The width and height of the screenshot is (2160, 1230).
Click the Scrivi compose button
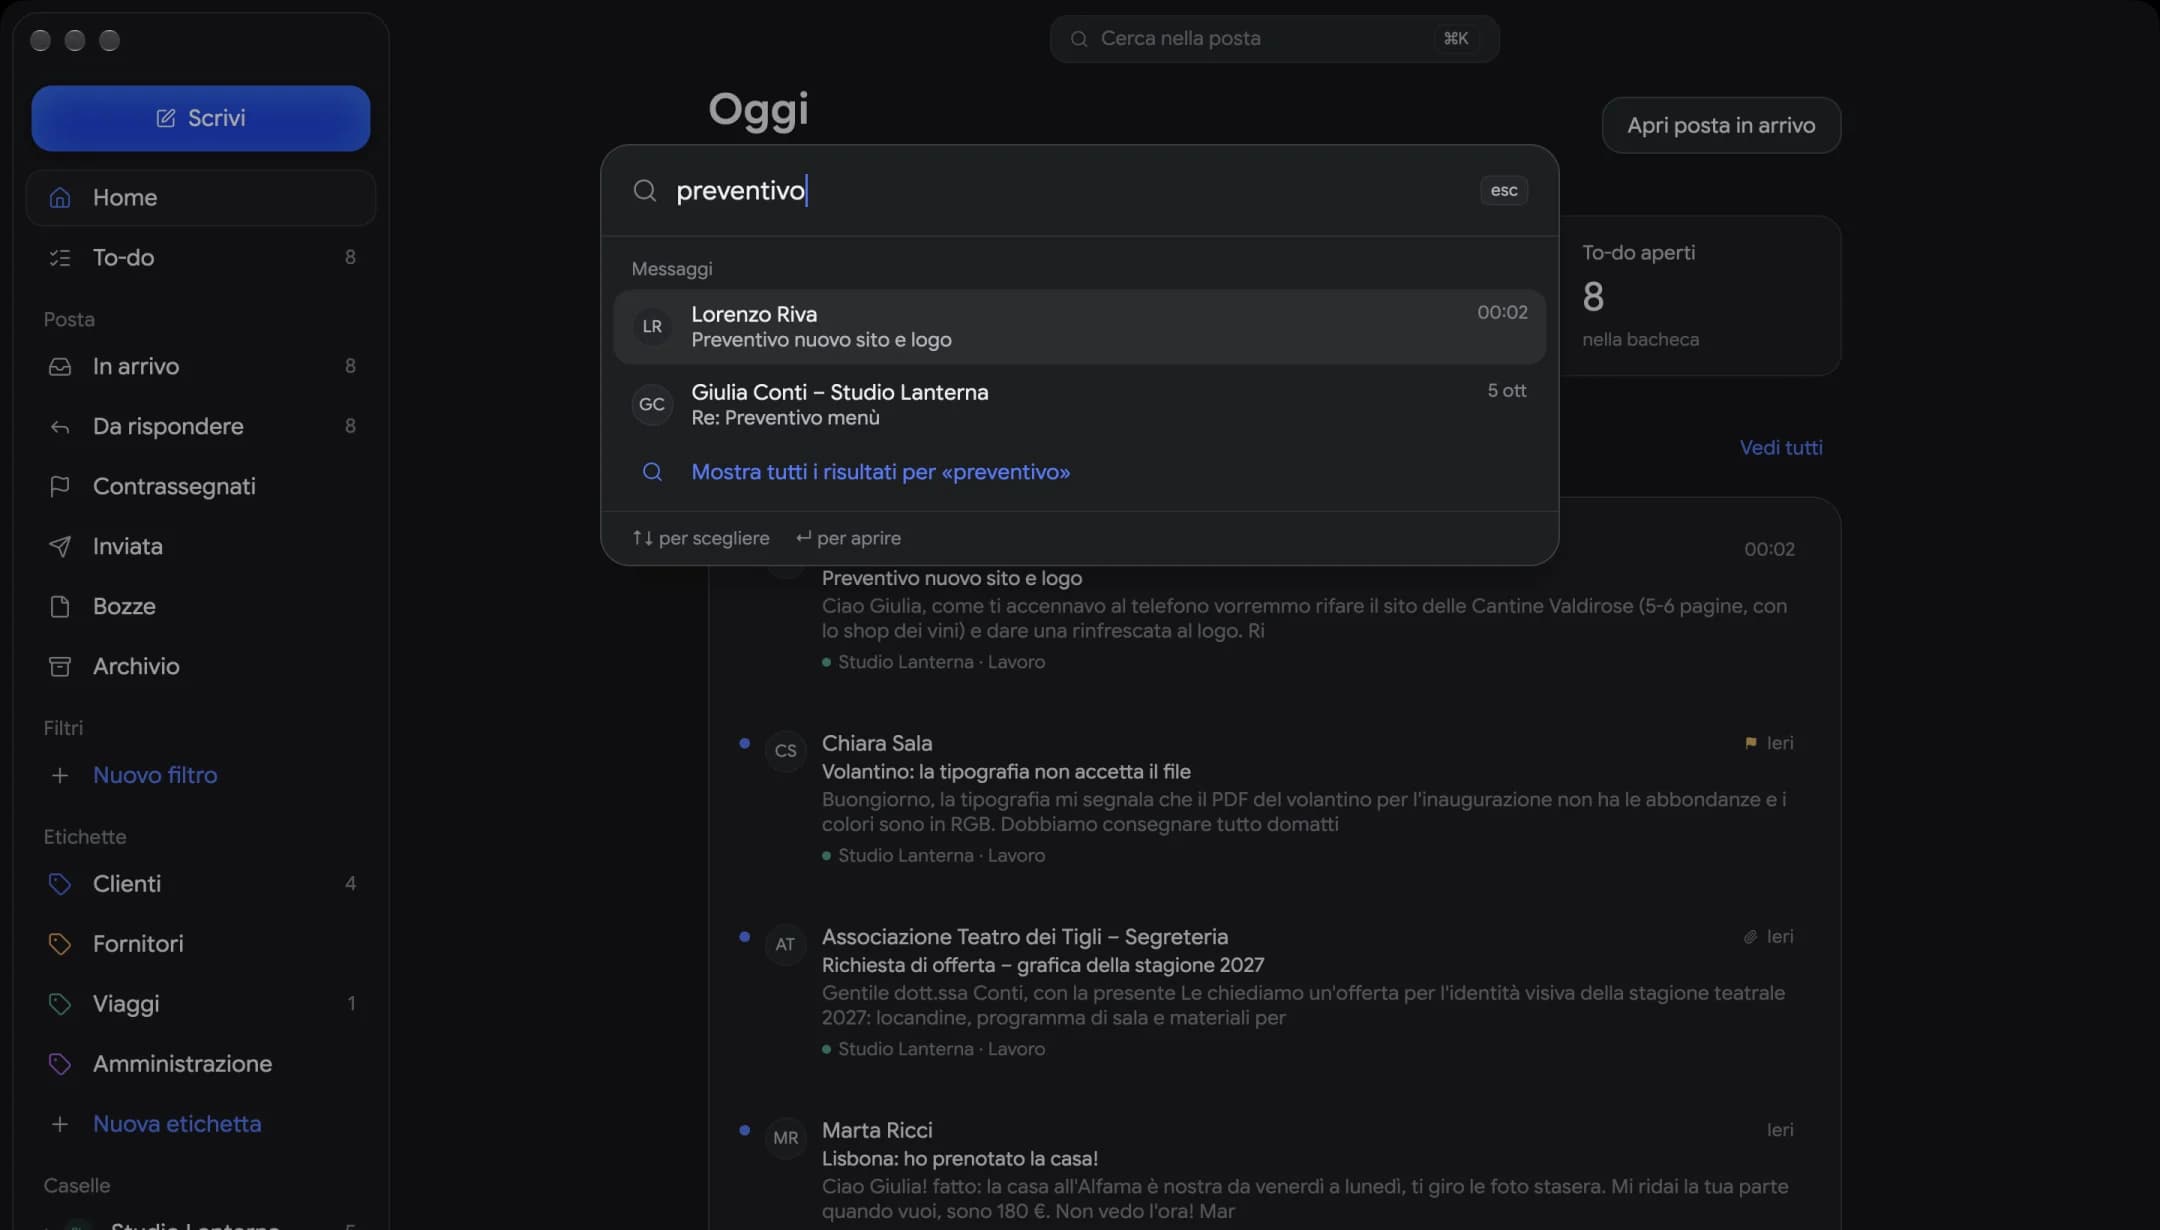(200, 118)
